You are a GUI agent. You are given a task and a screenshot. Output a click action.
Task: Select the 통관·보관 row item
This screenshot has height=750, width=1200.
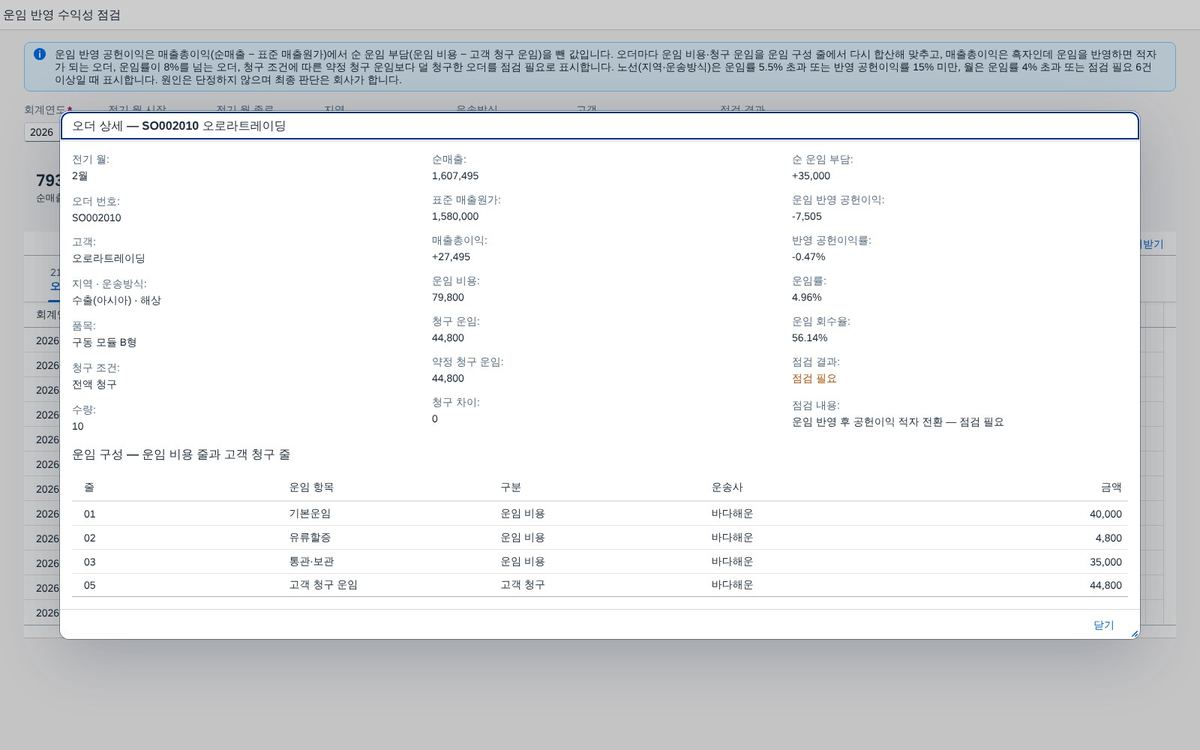pyautogui.click(x=311, y=562)
